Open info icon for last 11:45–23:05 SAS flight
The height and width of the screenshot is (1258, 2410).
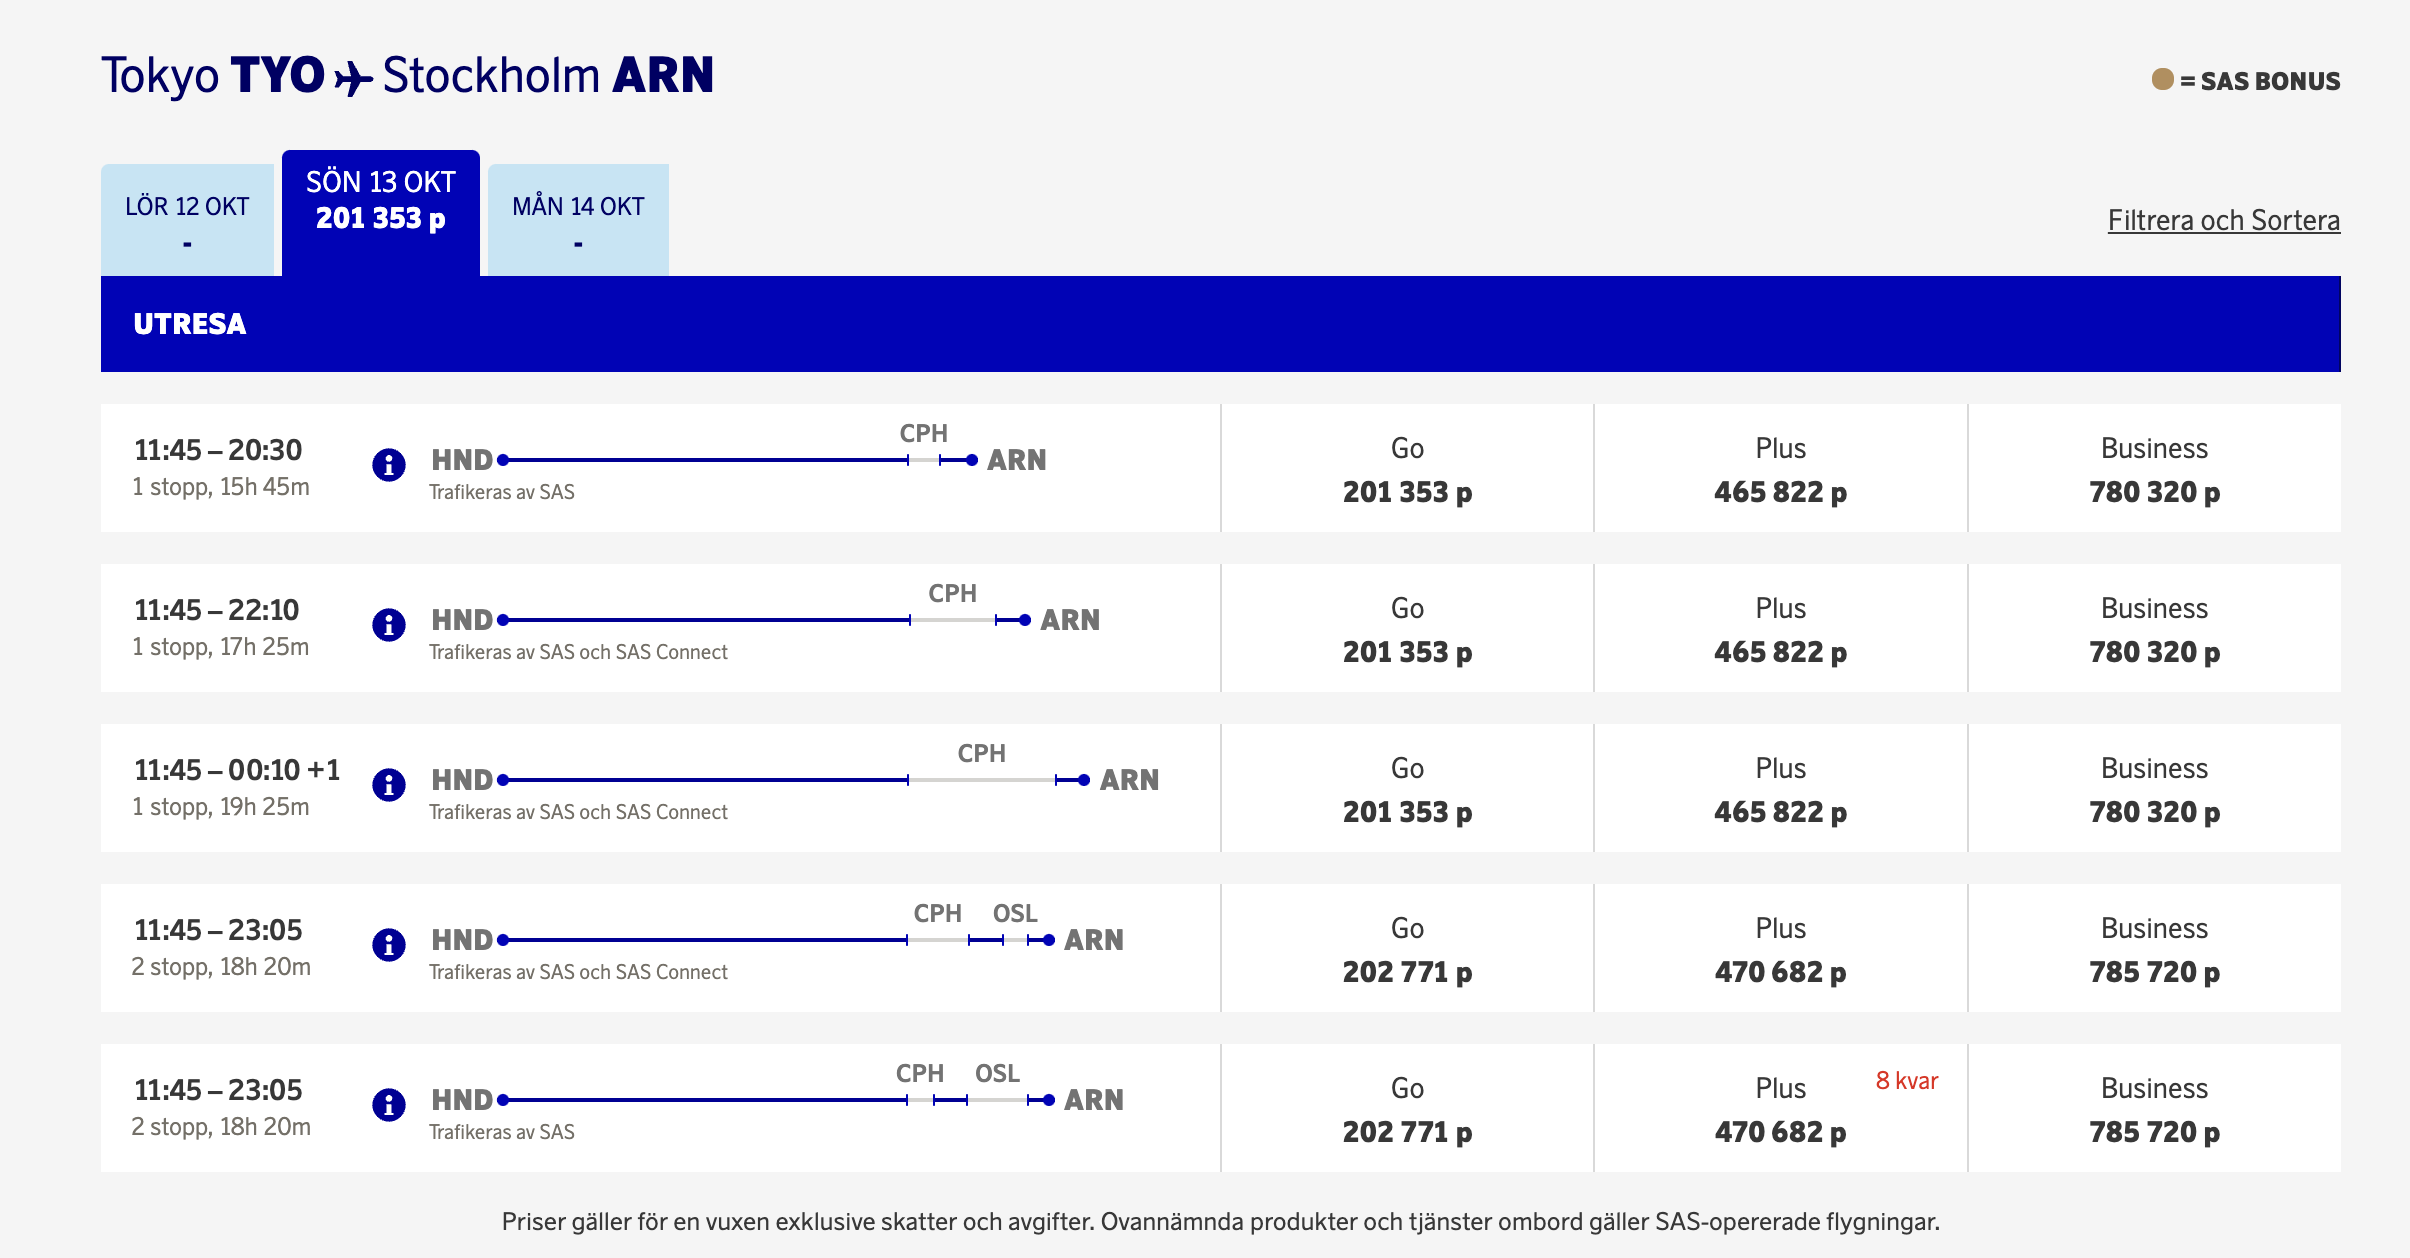pyautogui.click(x=388, y=1105)
